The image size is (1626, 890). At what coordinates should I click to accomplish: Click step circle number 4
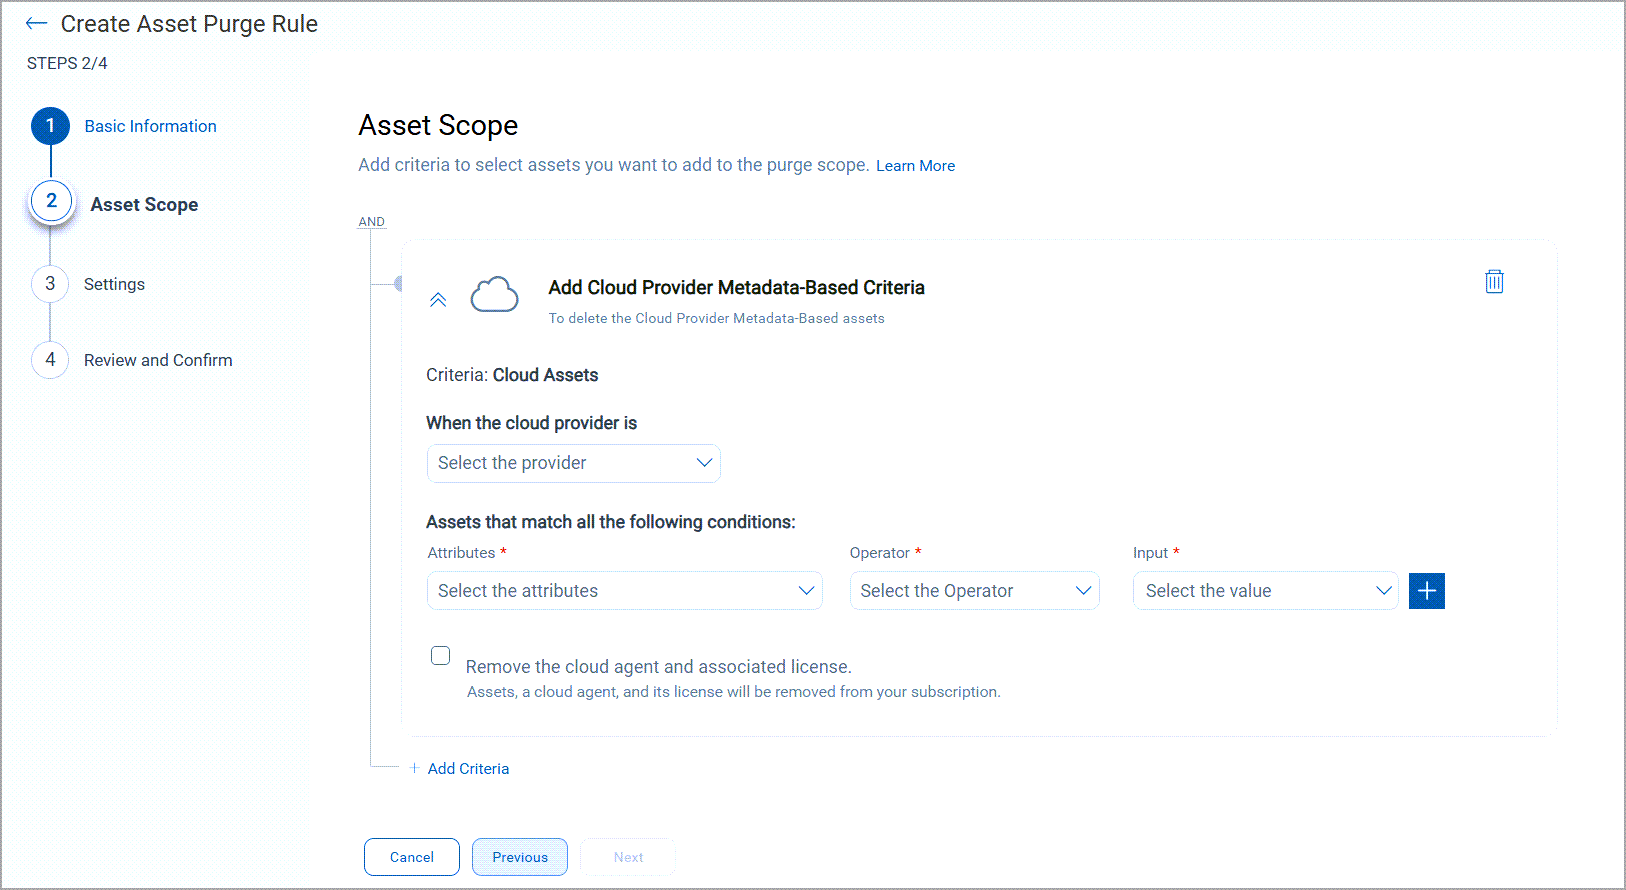point(50,360)
